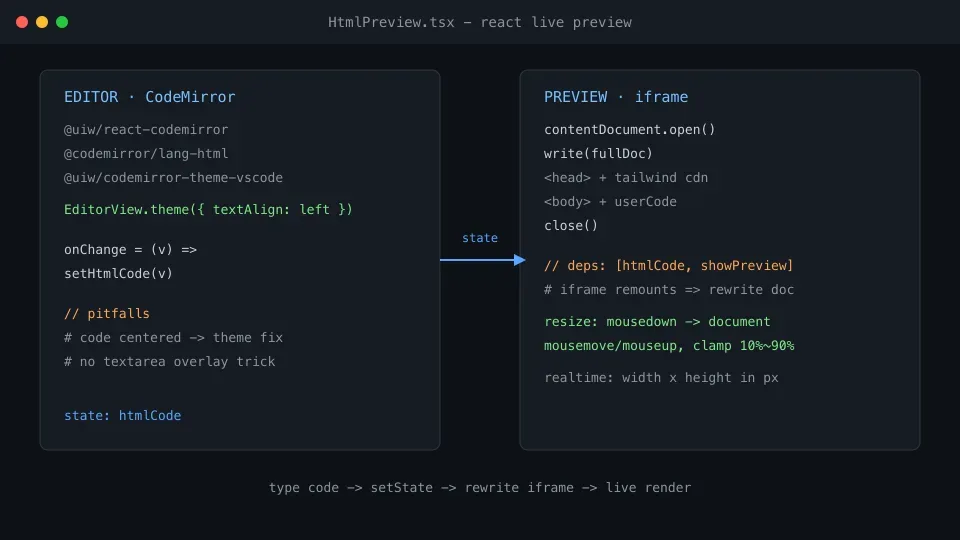
Task: Click 'realtime: width x height in px'
Action: pyautogui.click(x=661, y=378)
